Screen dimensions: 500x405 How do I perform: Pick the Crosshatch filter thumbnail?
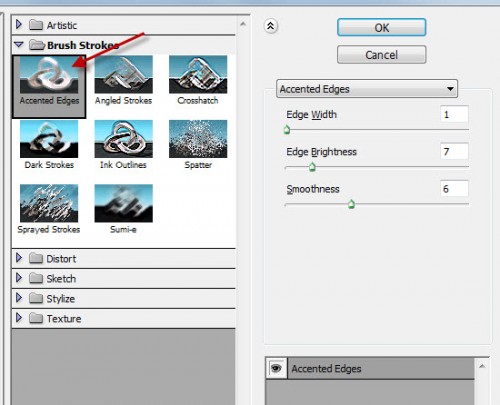(x=198, y=75)
